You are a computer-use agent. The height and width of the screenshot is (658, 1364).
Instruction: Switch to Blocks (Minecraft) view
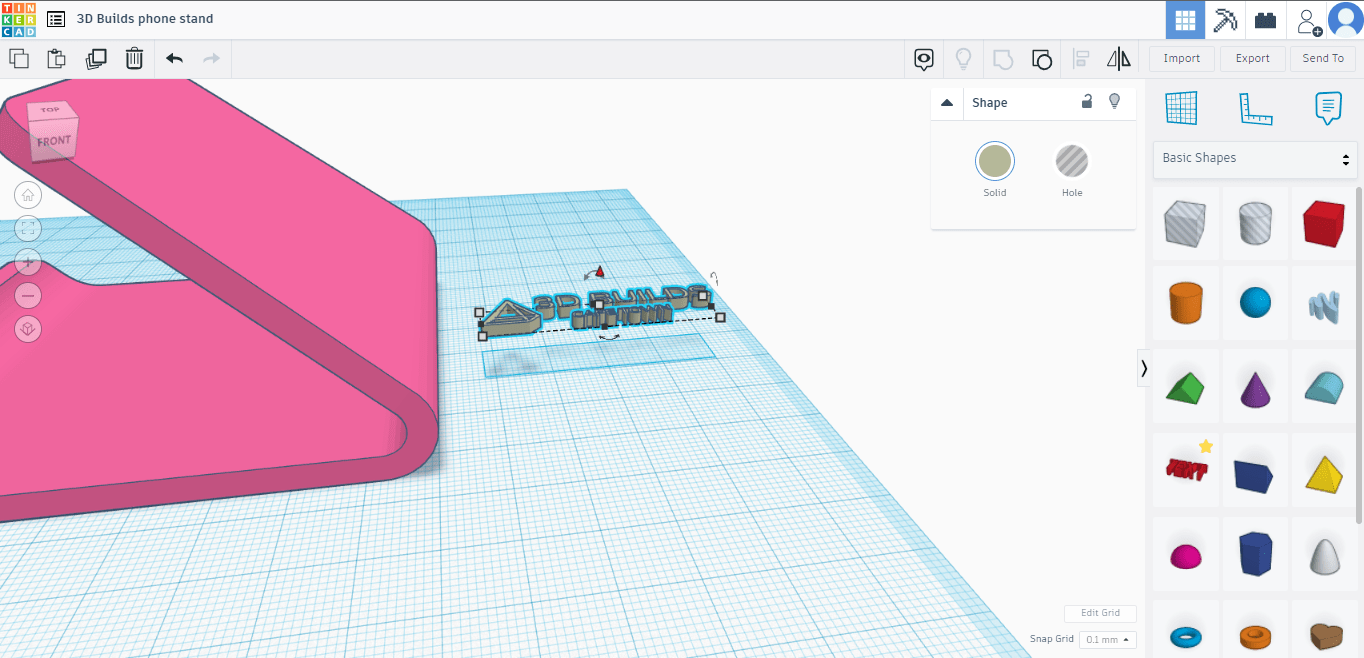coord(1225,20)
